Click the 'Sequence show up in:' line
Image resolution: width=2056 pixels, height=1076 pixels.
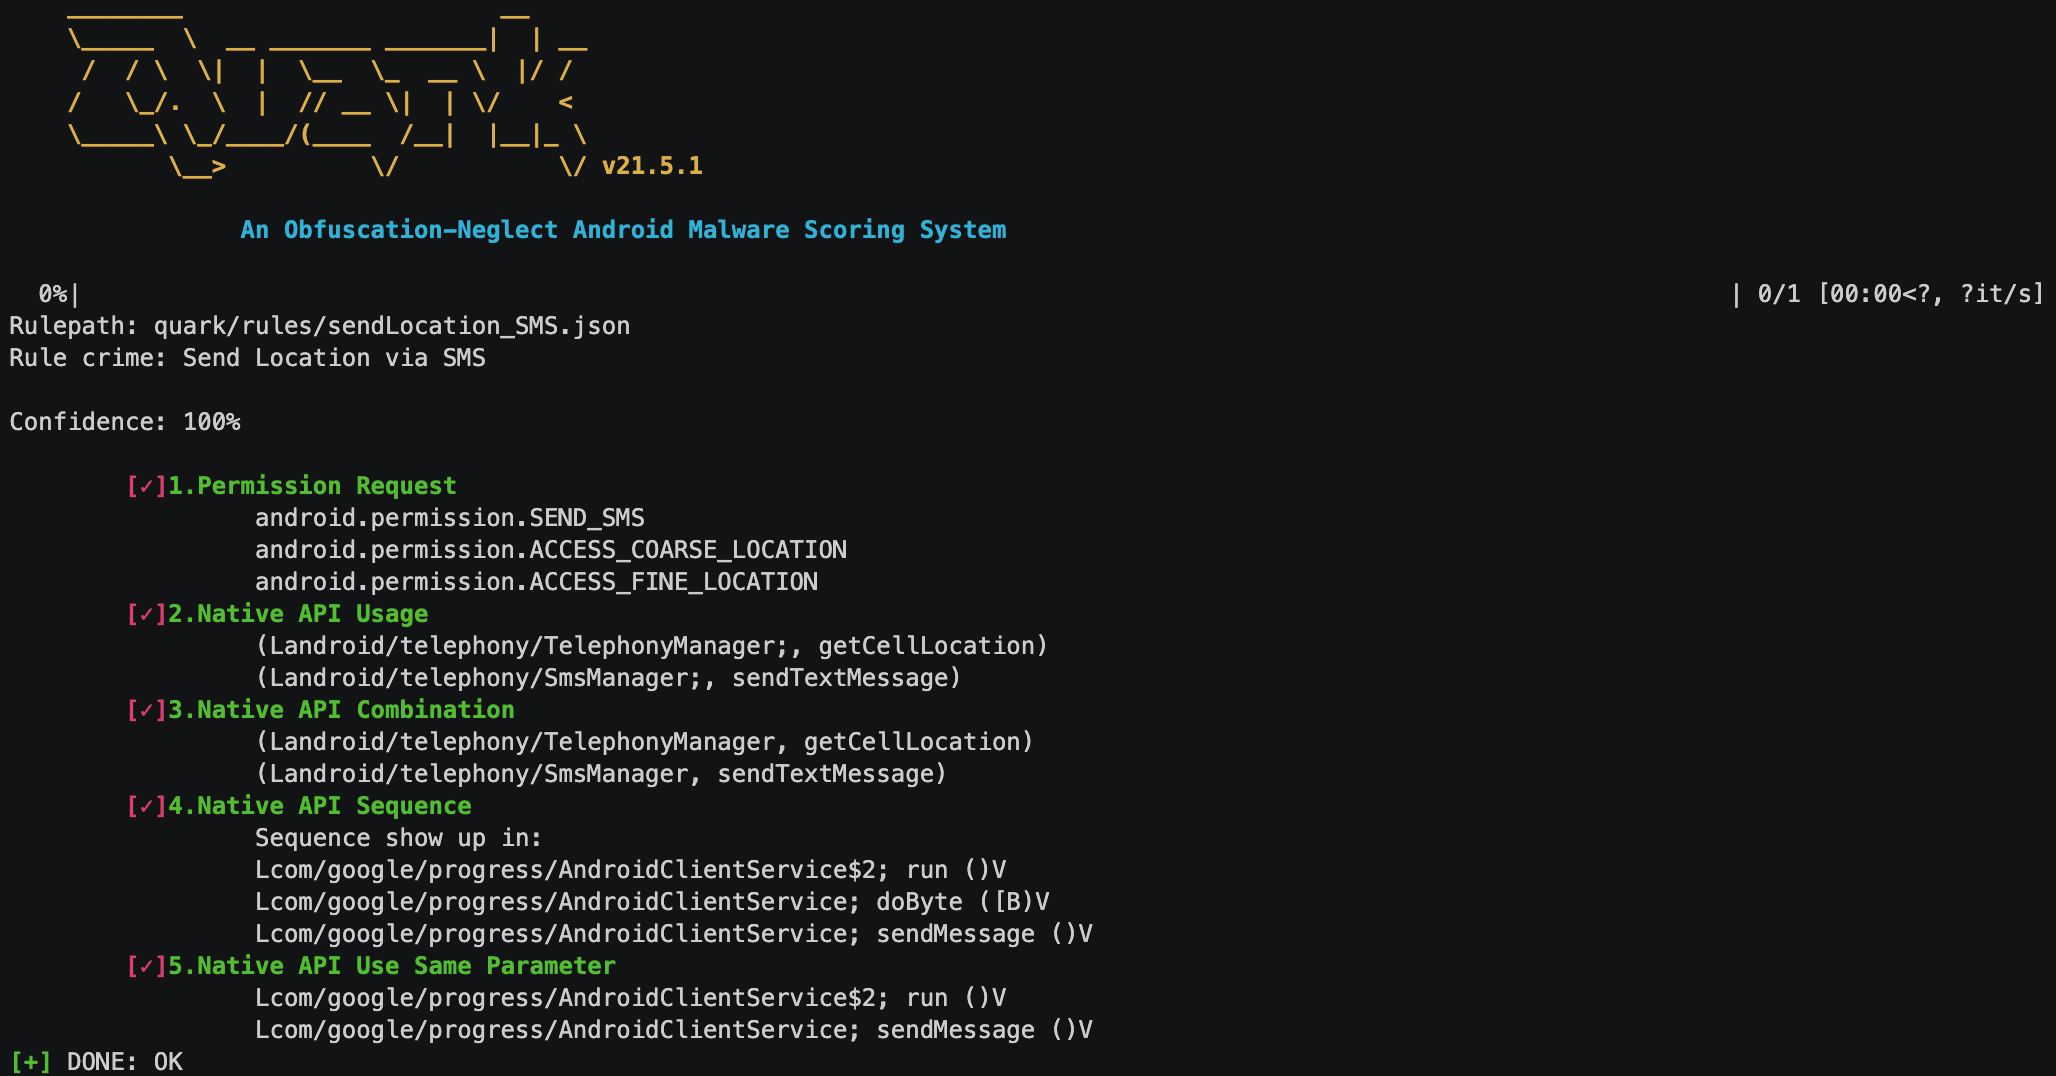[x=398, y=838]
